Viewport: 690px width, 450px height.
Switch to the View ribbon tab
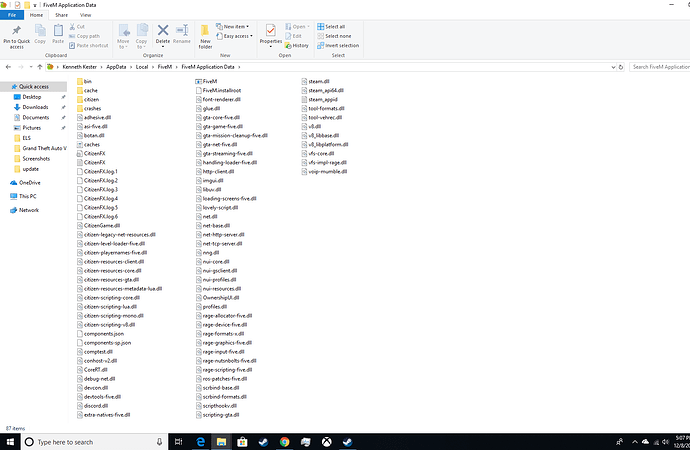pos(85,15)
